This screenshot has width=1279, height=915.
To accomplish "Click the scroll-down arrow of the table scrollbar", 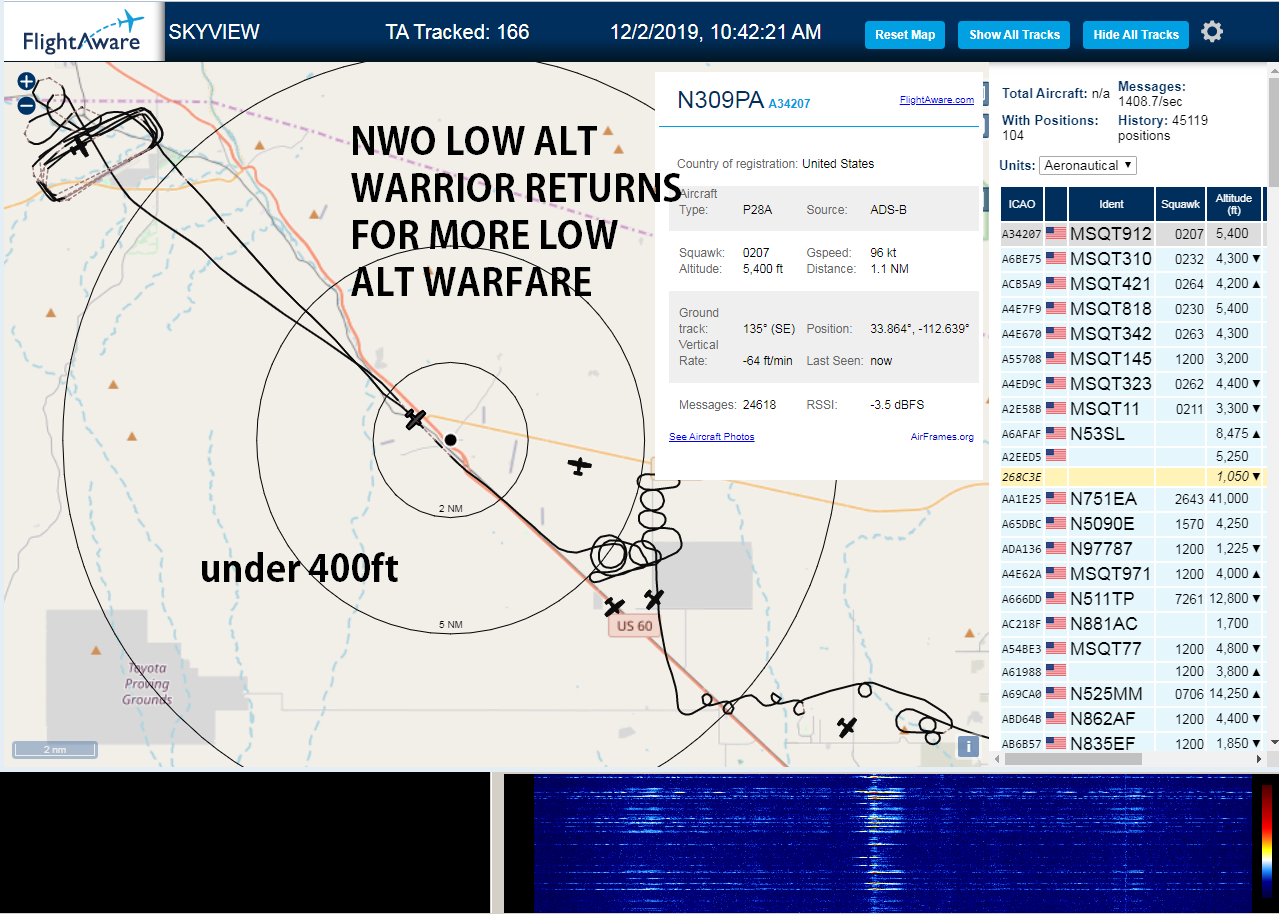I will point(1273,741).
